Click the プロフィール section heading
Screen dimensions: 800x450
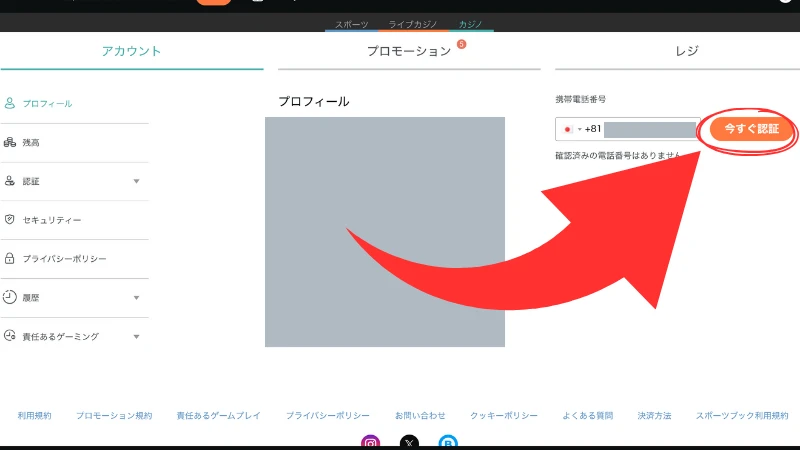314,102
